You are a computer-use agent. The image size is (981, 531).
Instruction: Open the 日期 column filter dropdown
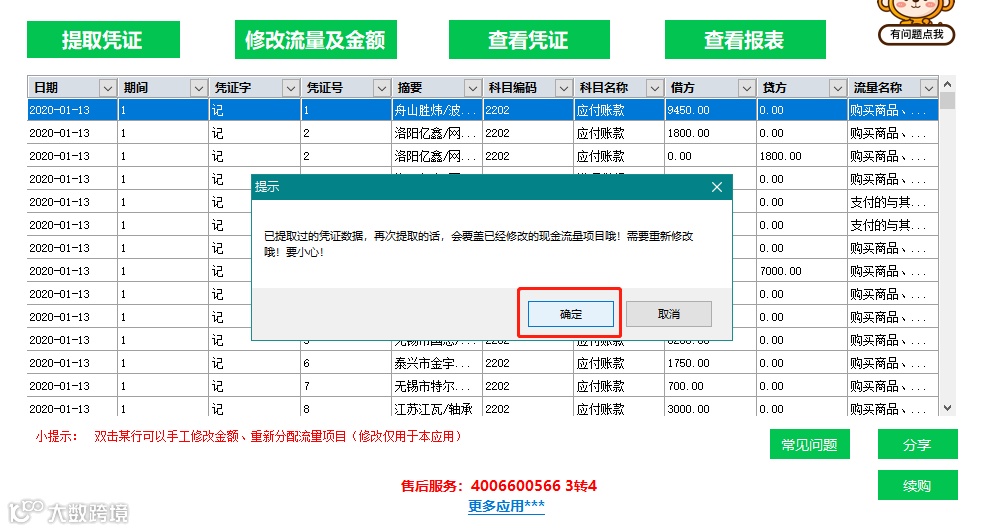click(108, 88)
